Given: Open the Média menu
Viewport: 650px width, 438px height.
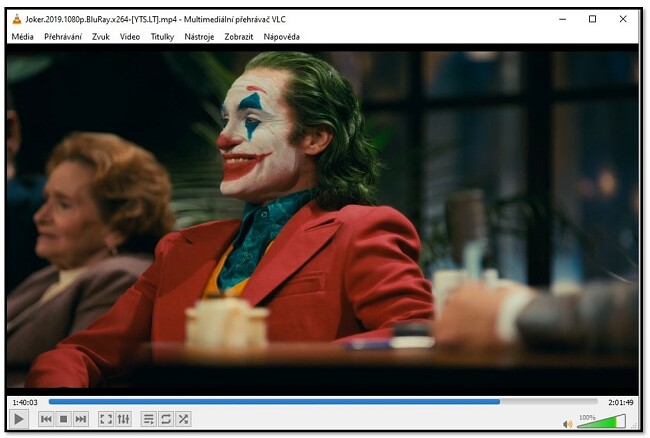Looking at the screenshot, I should tap(22, 36).
